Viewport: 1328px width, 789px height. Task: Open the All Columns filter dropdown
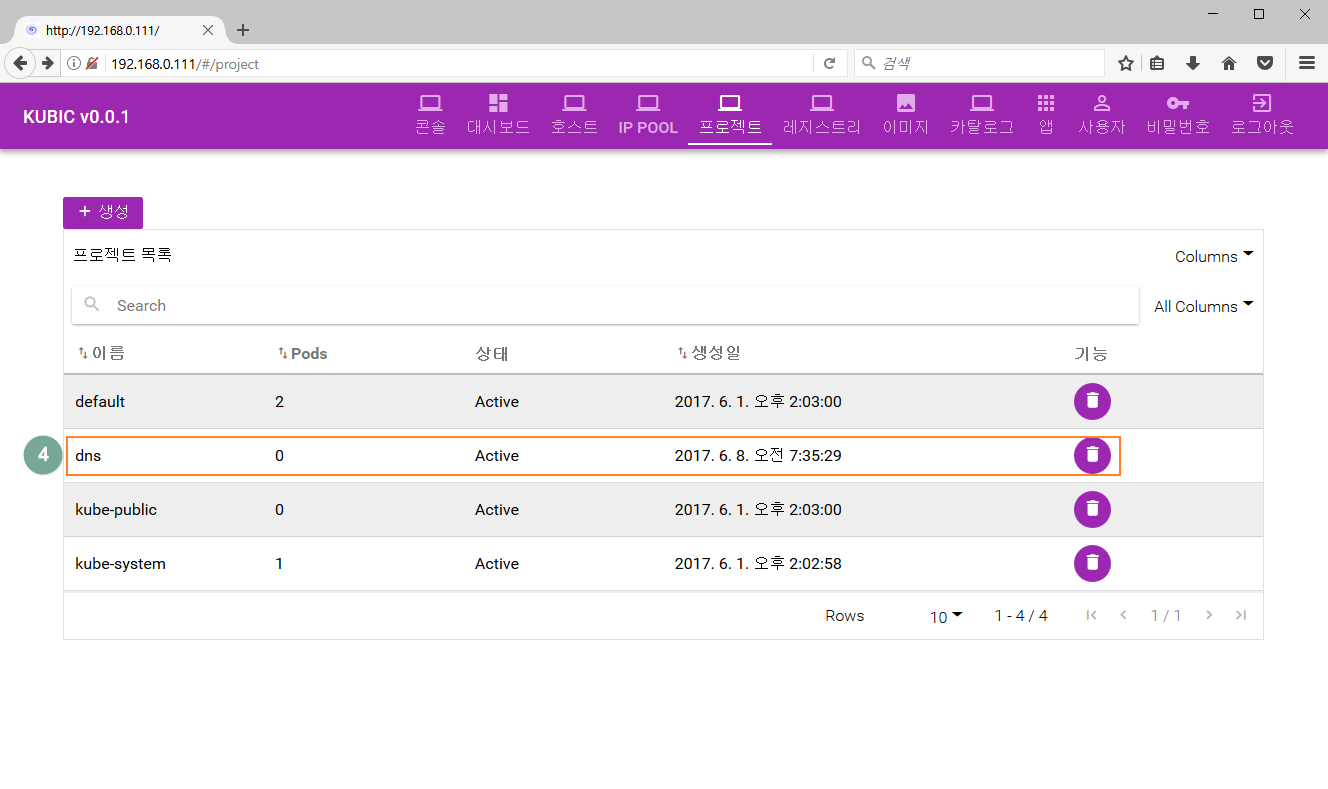[1203, 306]
